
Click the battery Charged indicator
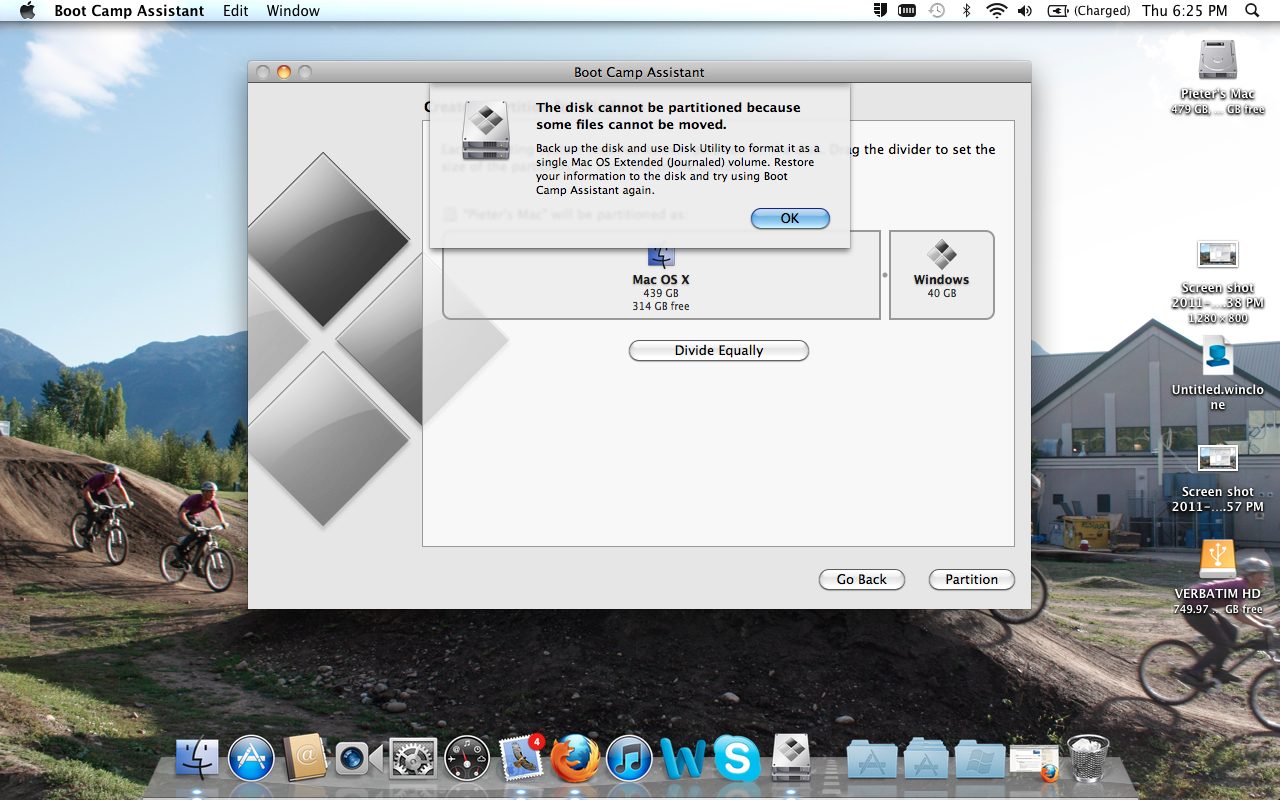pos(1089,11)
